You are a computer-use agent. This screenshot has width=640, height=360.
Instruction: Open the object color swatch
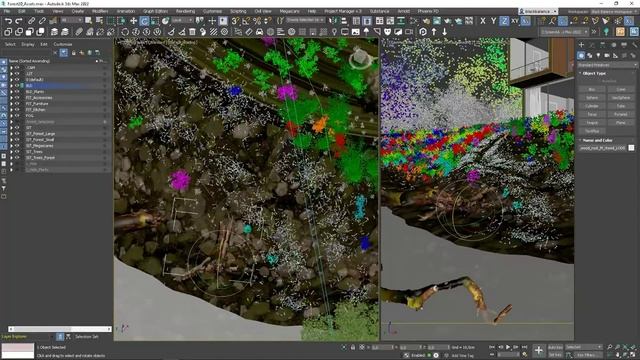631,148
